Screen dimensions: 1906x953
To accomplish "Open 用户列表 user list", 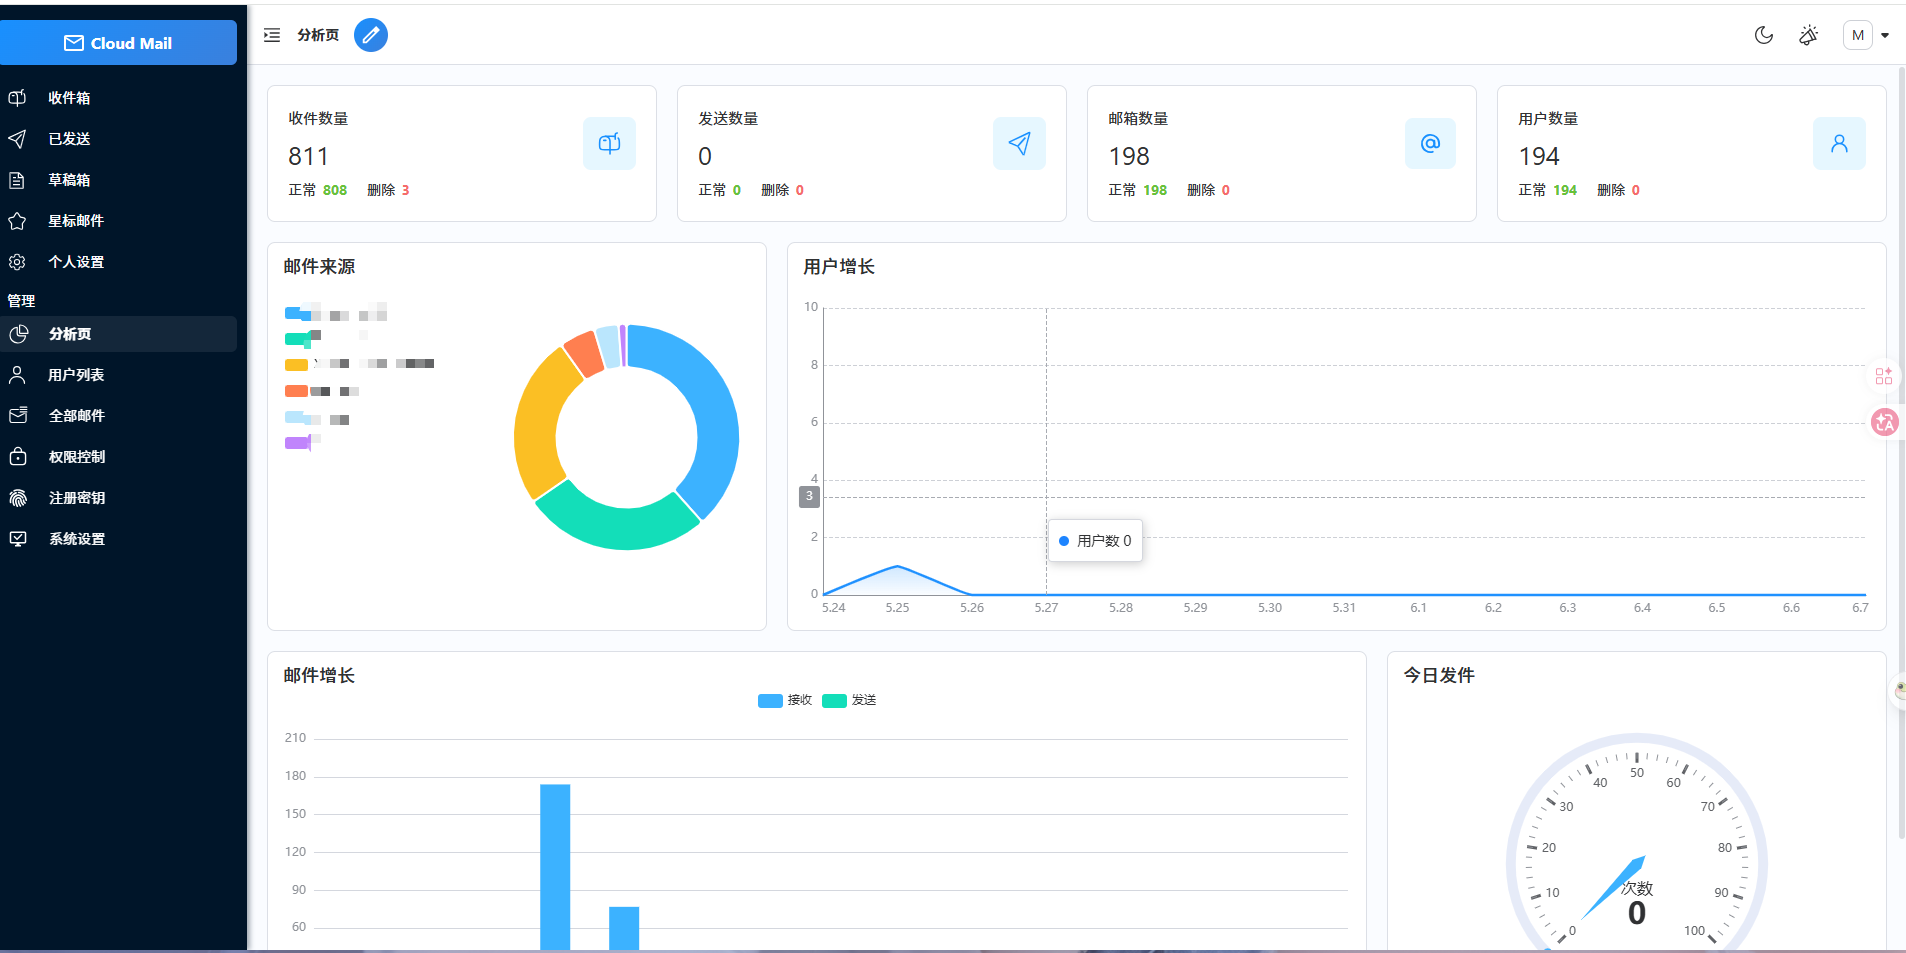I will tap(118, 375).
